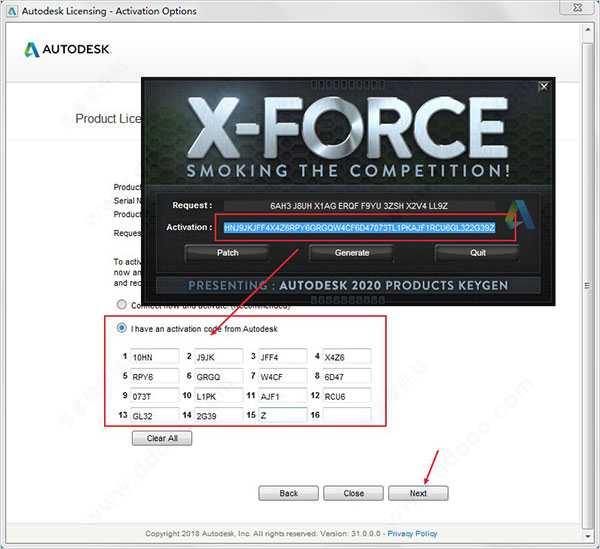Click the scrollbar down arrow
The width and height of the screenshot is (600, 549).
[588, 536]
